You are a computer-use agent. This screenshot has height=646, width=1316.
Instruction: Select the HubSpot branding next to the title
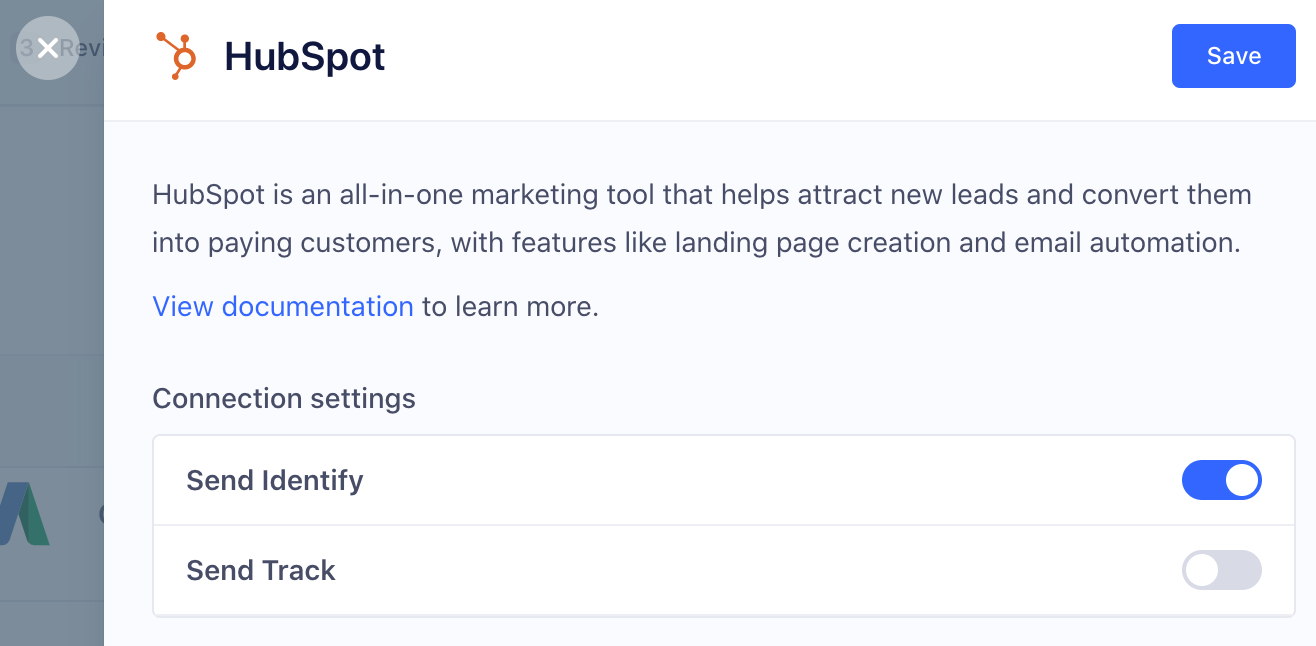tap(174, 54)
